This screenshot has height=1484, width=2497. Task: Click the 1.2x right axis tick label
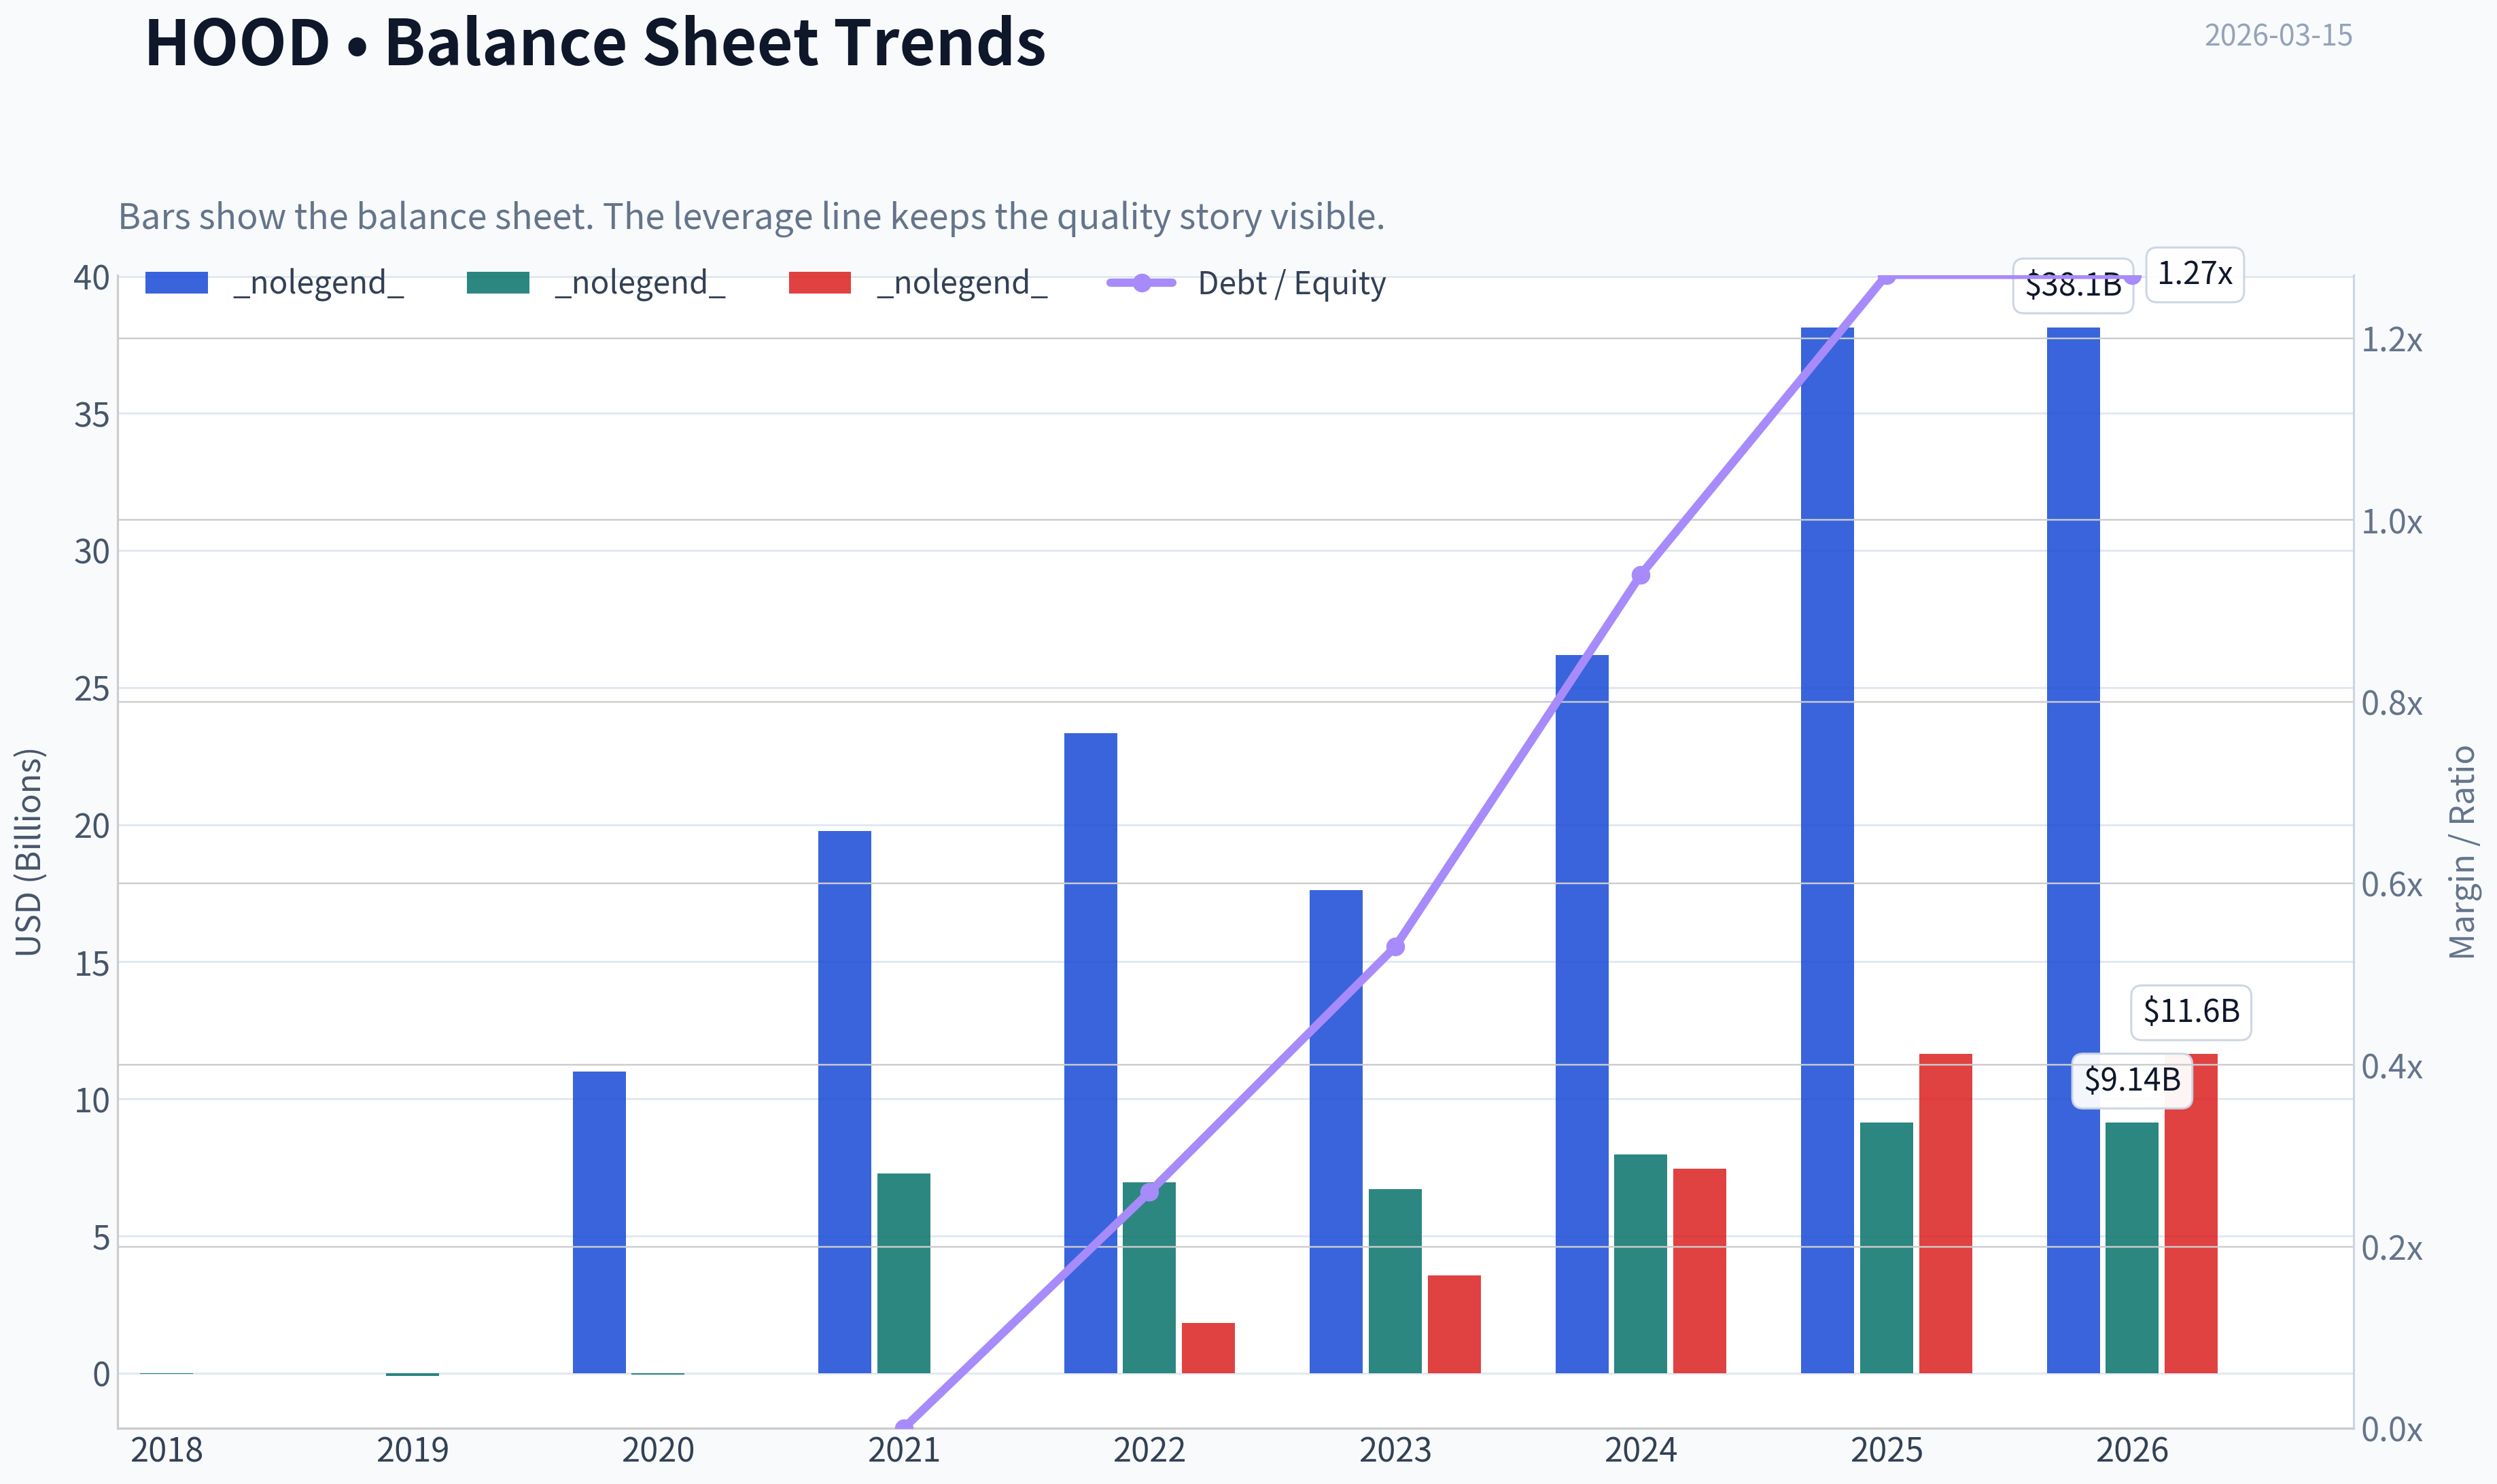click(x=2392, y=340)
